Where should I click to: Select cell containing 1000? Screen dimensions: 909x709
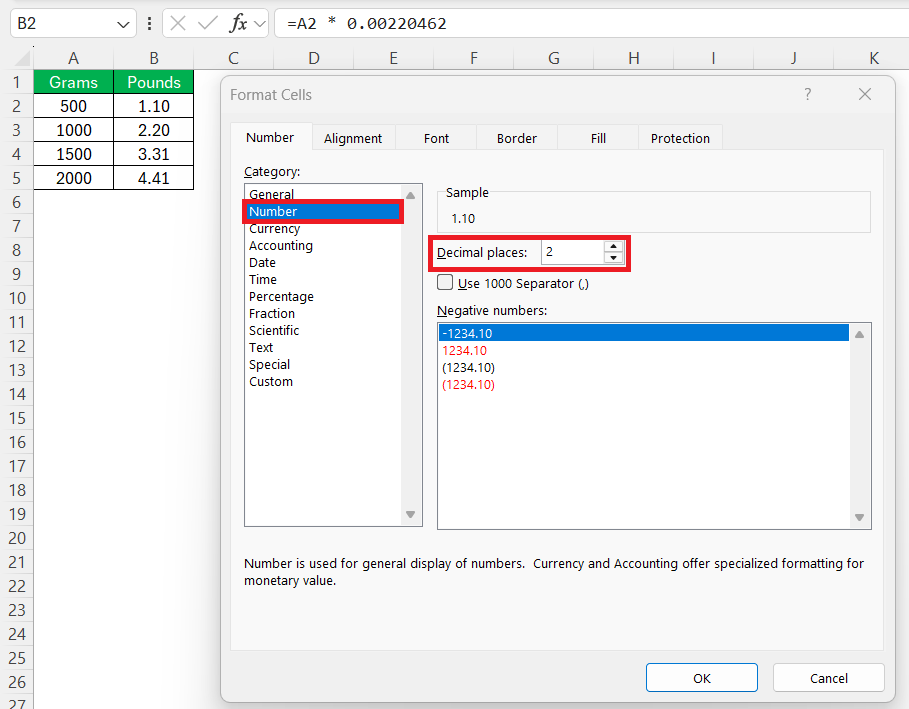[x=74, y=130]
